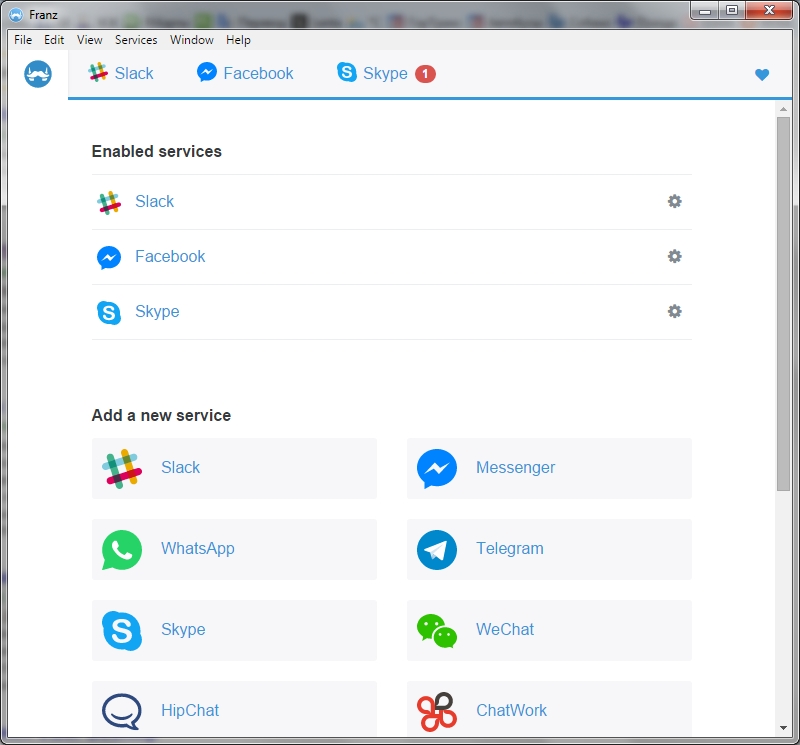Screen dimensions: 800x745
Task: Open the Window menu
Action: [x=191, y=40]
